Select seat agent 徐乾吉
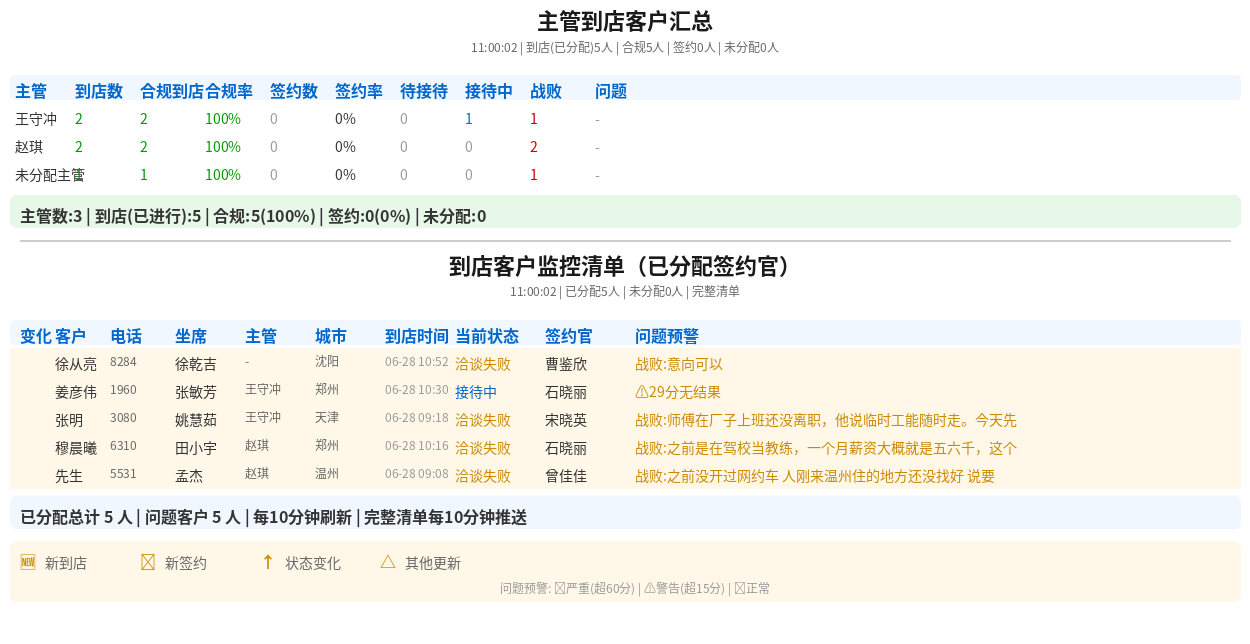The height and width of the screenshot is (644, 1250). (196, 364)
